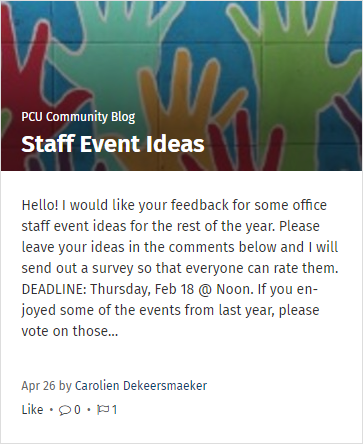The width and height of the screenshot is (363, 444).
Task: Expand the truncated ellipsis after 'vote on those'
Action: [x=113, y=331]
